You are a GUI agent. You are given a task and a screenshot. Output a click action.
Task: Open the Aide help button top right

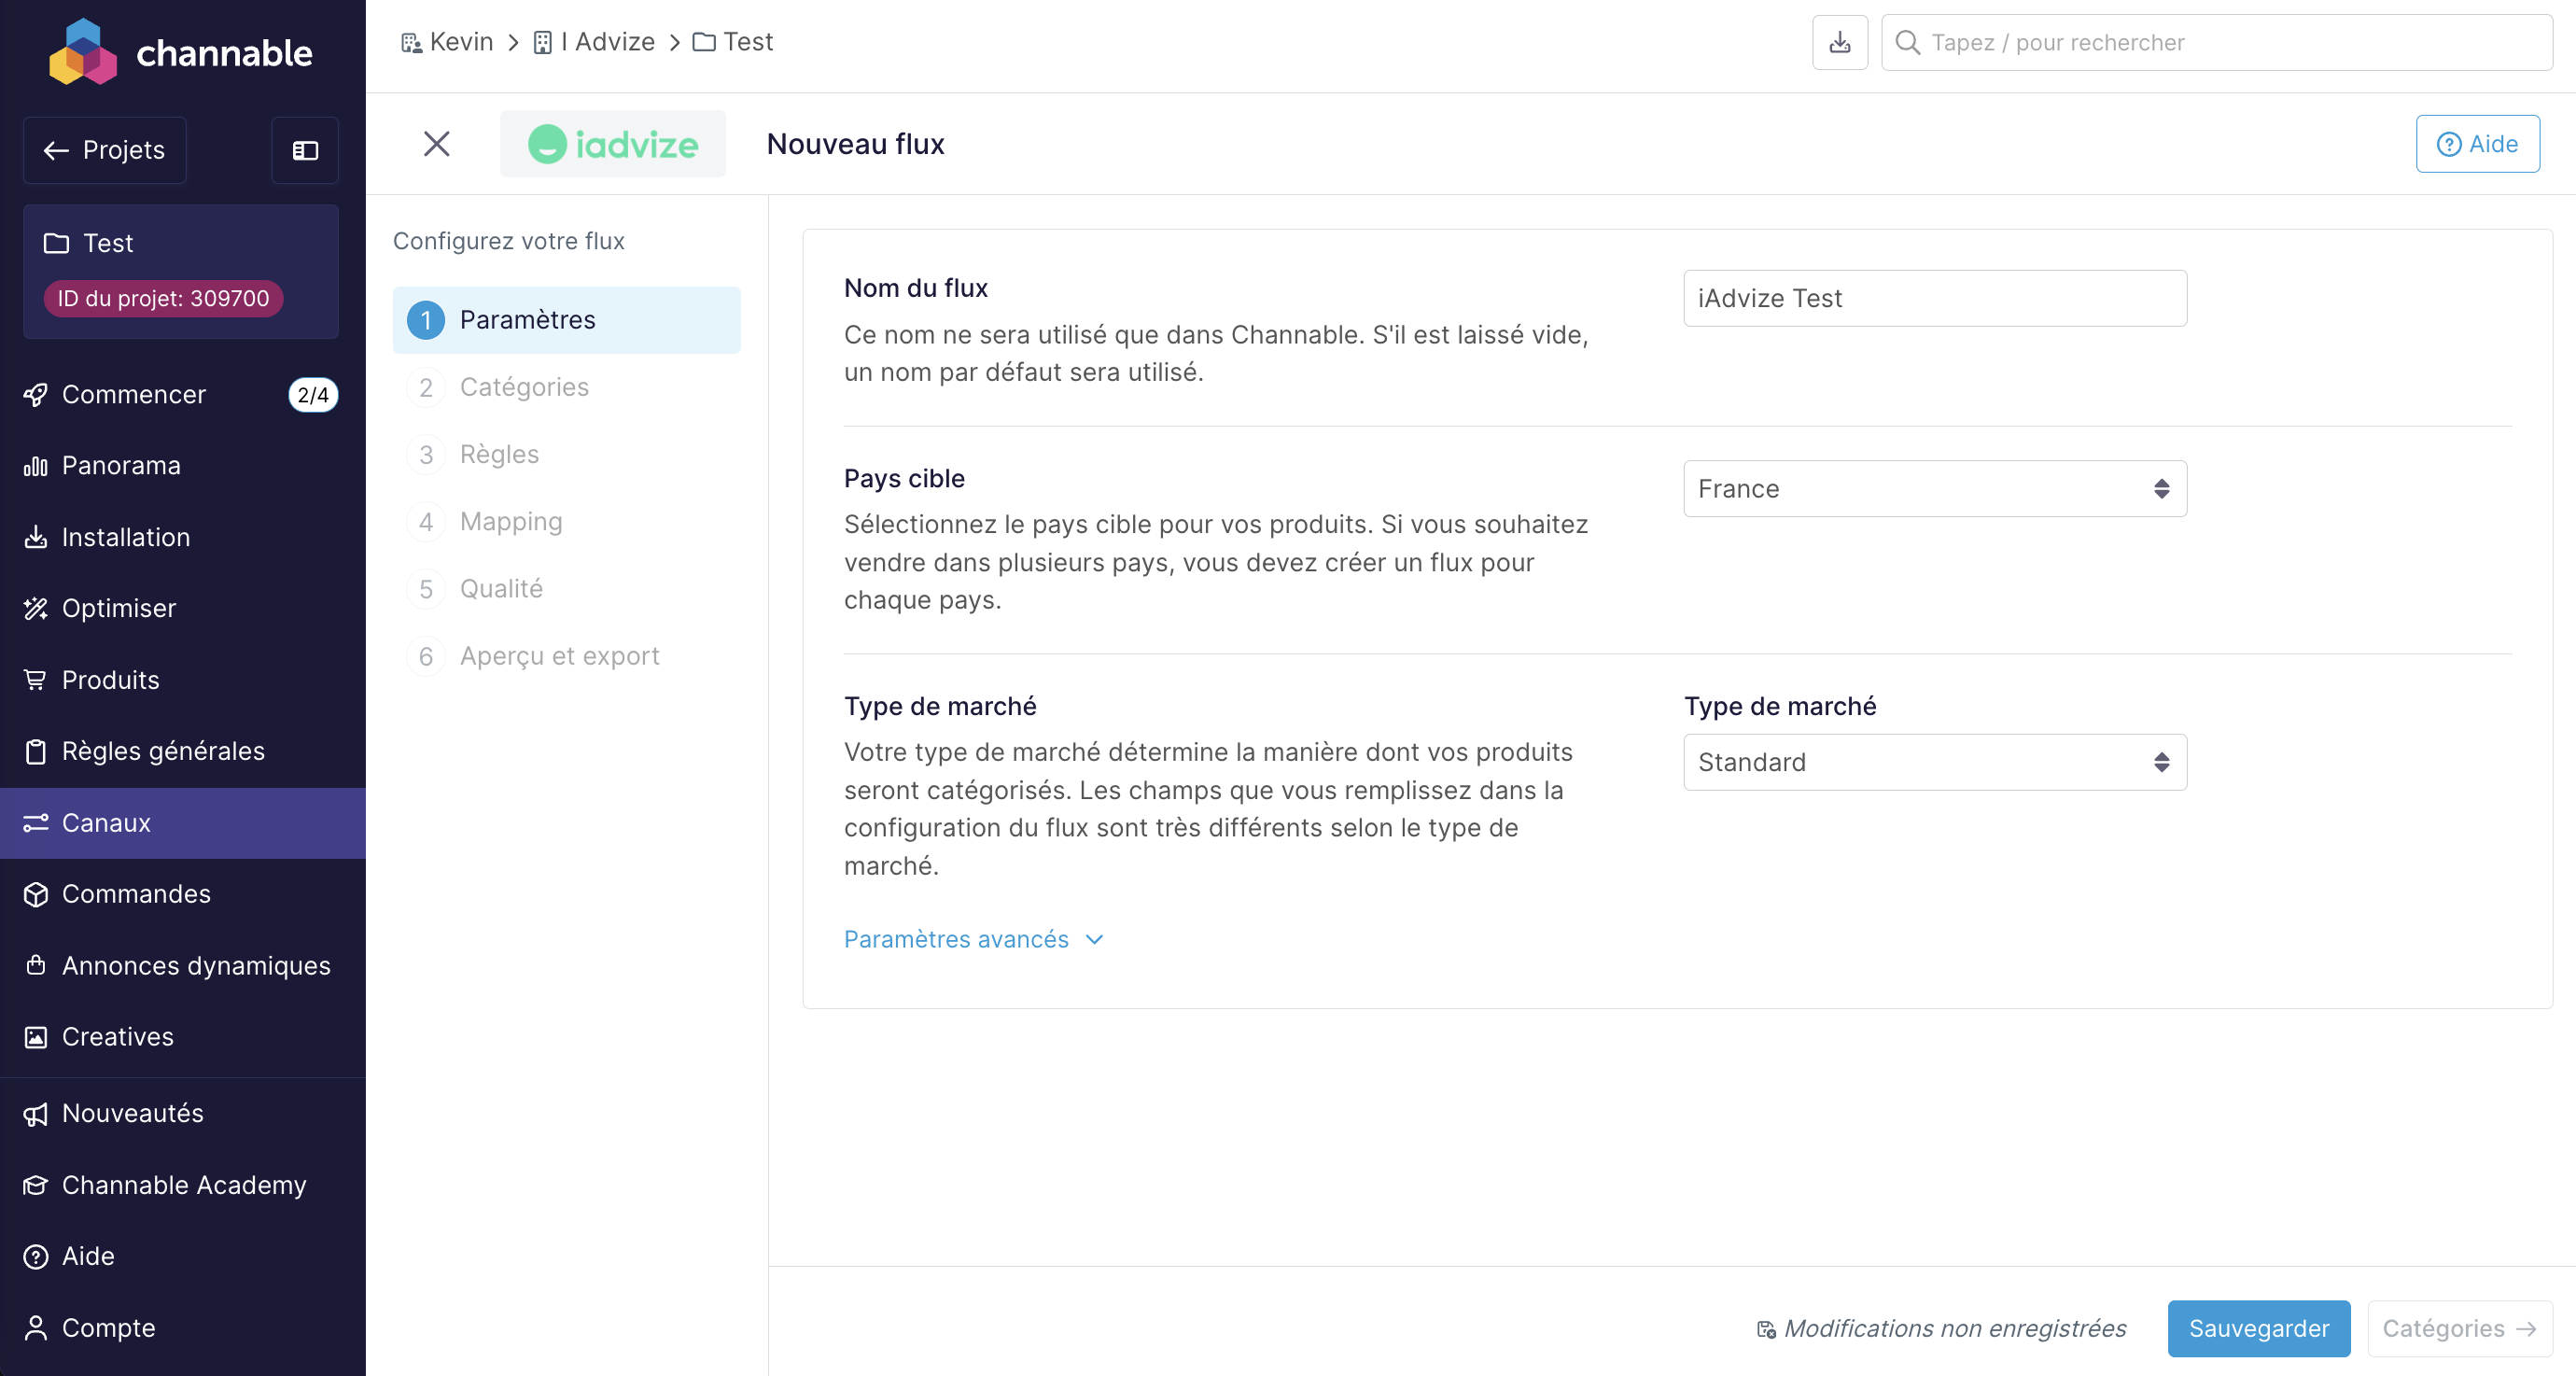2477,144
